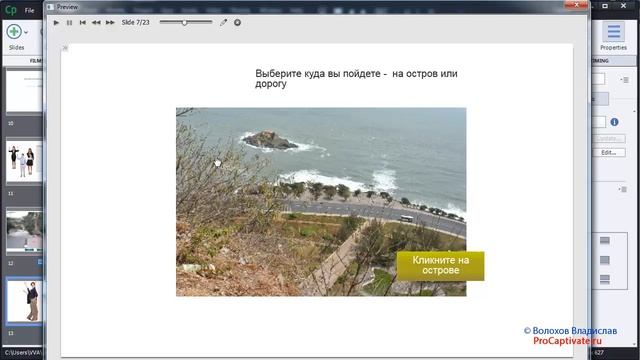Fast forward with the double-arrow button
Image resolution: width=640 pixels, height=360 pixels.
click(110, 23)
